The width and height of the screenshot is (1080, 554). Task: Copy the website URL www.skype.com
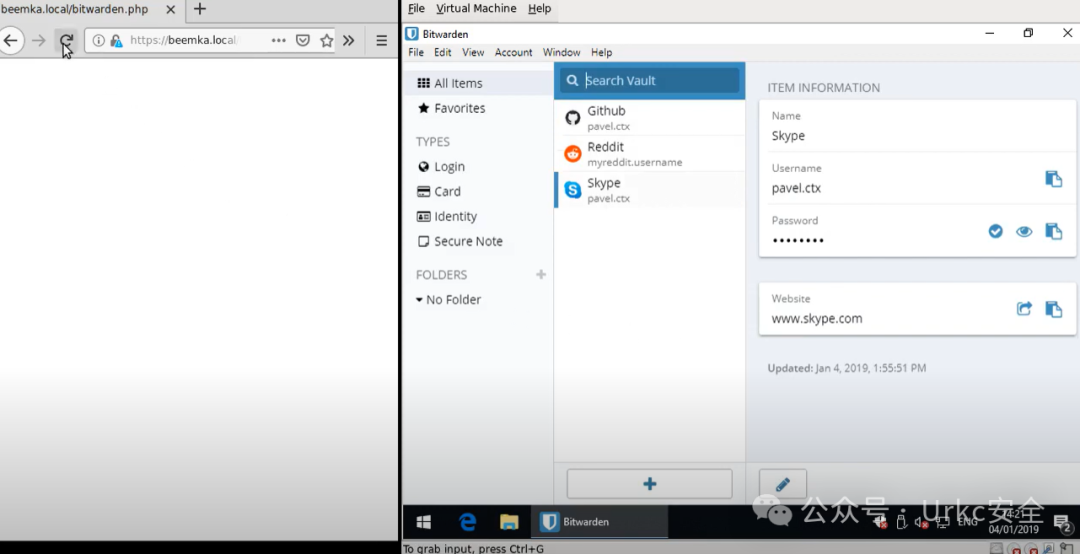click(x=1053, y=309)
